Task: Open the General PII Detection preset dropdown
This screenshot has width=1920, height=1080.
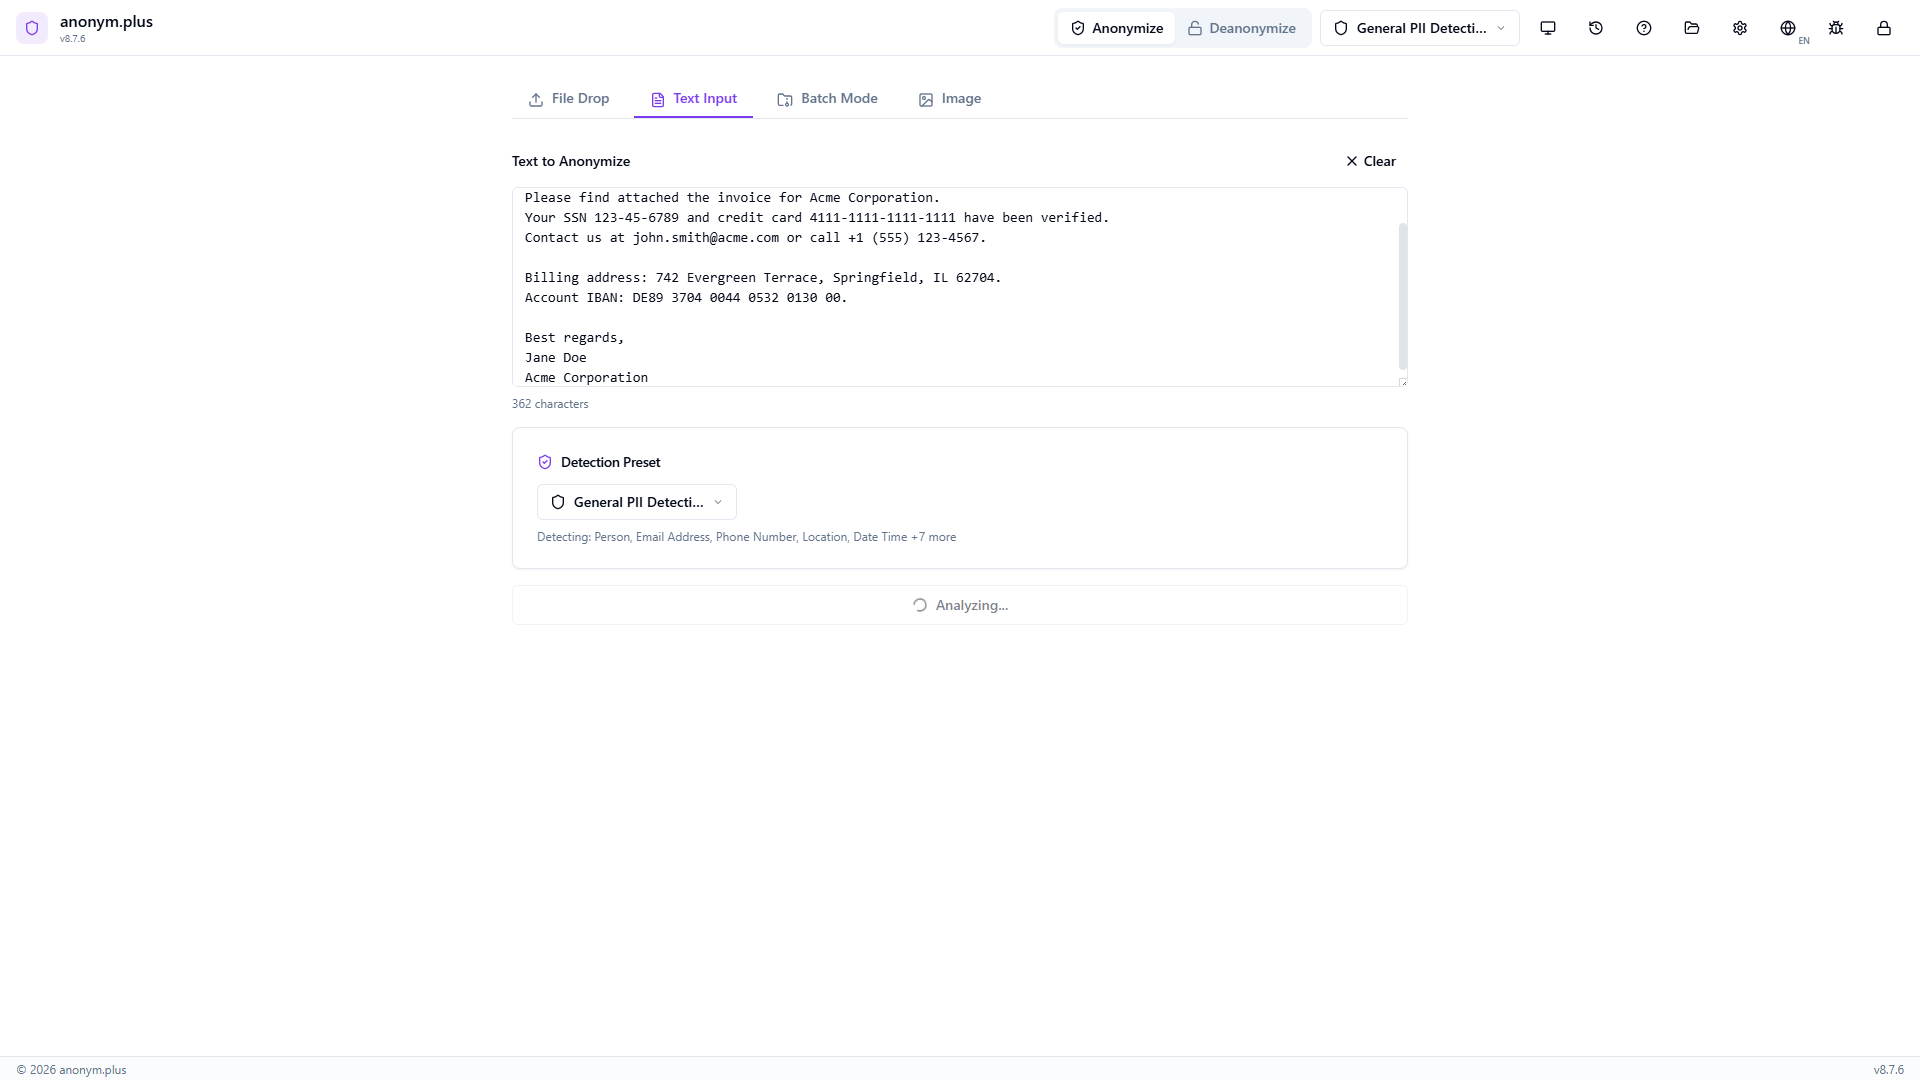Action: pos(1418,28)
